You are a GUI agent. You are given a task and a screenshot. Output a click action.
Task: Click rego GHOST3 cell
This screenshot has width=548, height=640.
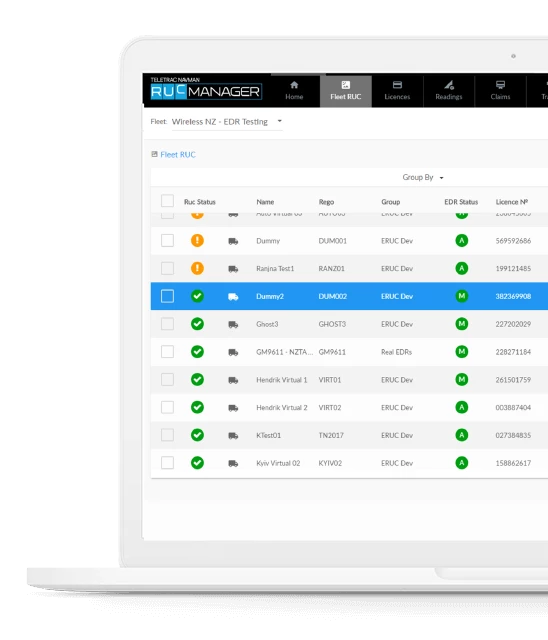coord(332,324)
